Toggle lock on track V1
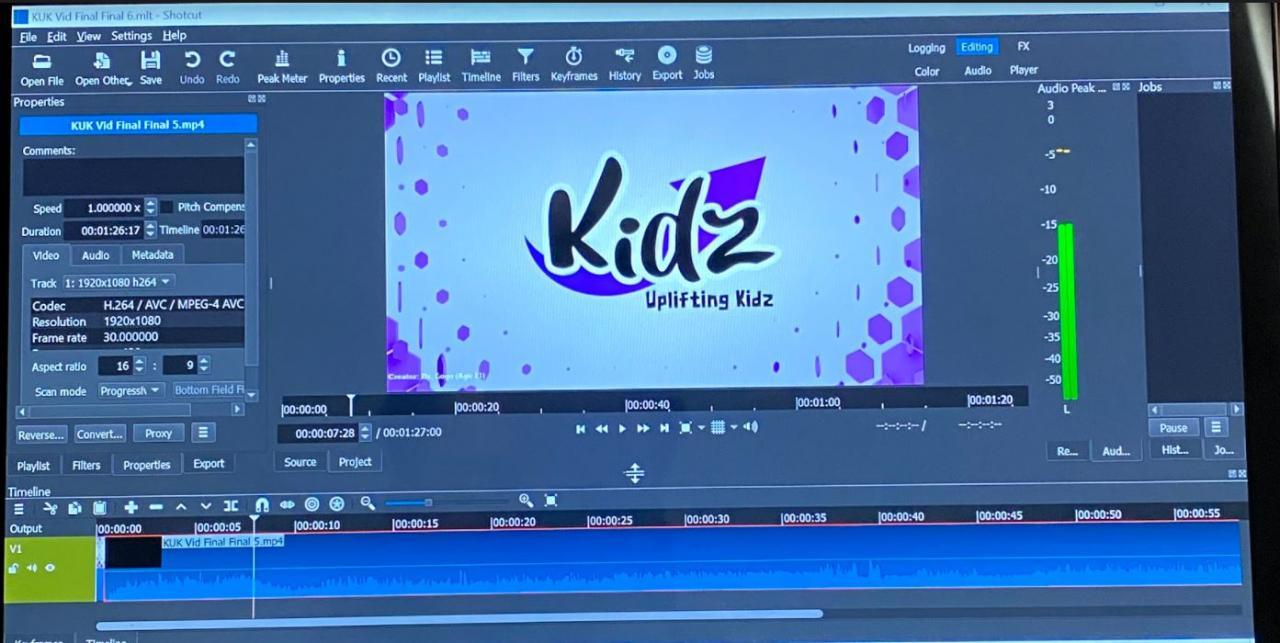1280x643 pixels. pos(15,568)
